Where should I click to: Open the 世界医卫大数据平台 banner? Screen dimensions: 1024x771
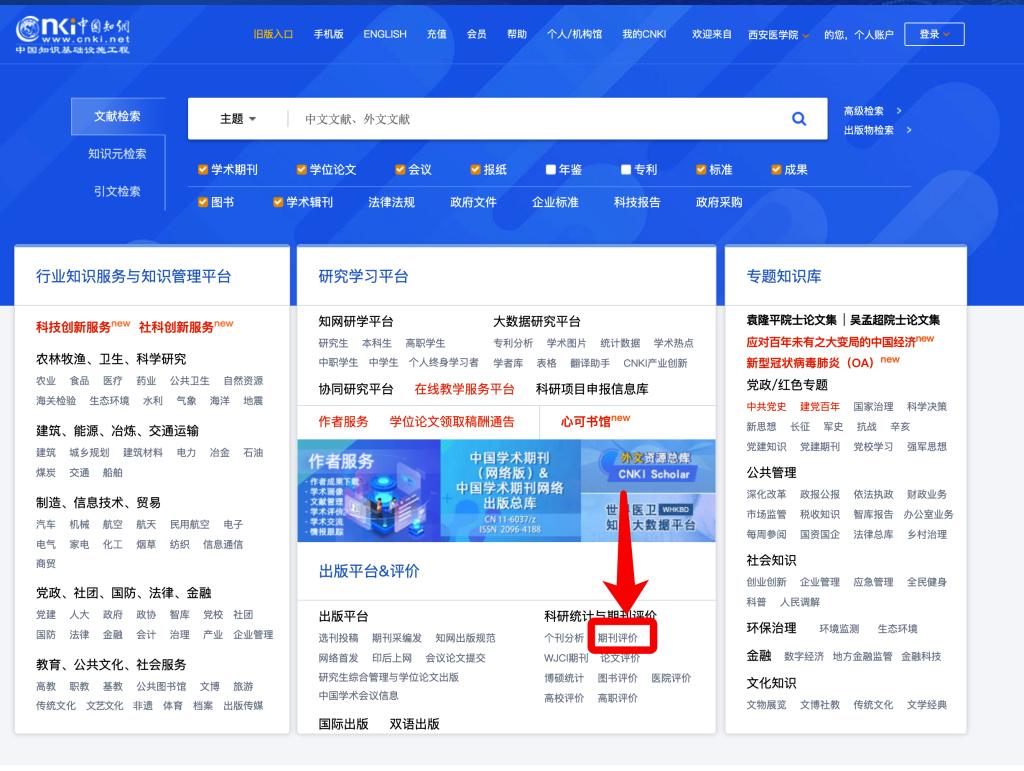click(648, 517)
